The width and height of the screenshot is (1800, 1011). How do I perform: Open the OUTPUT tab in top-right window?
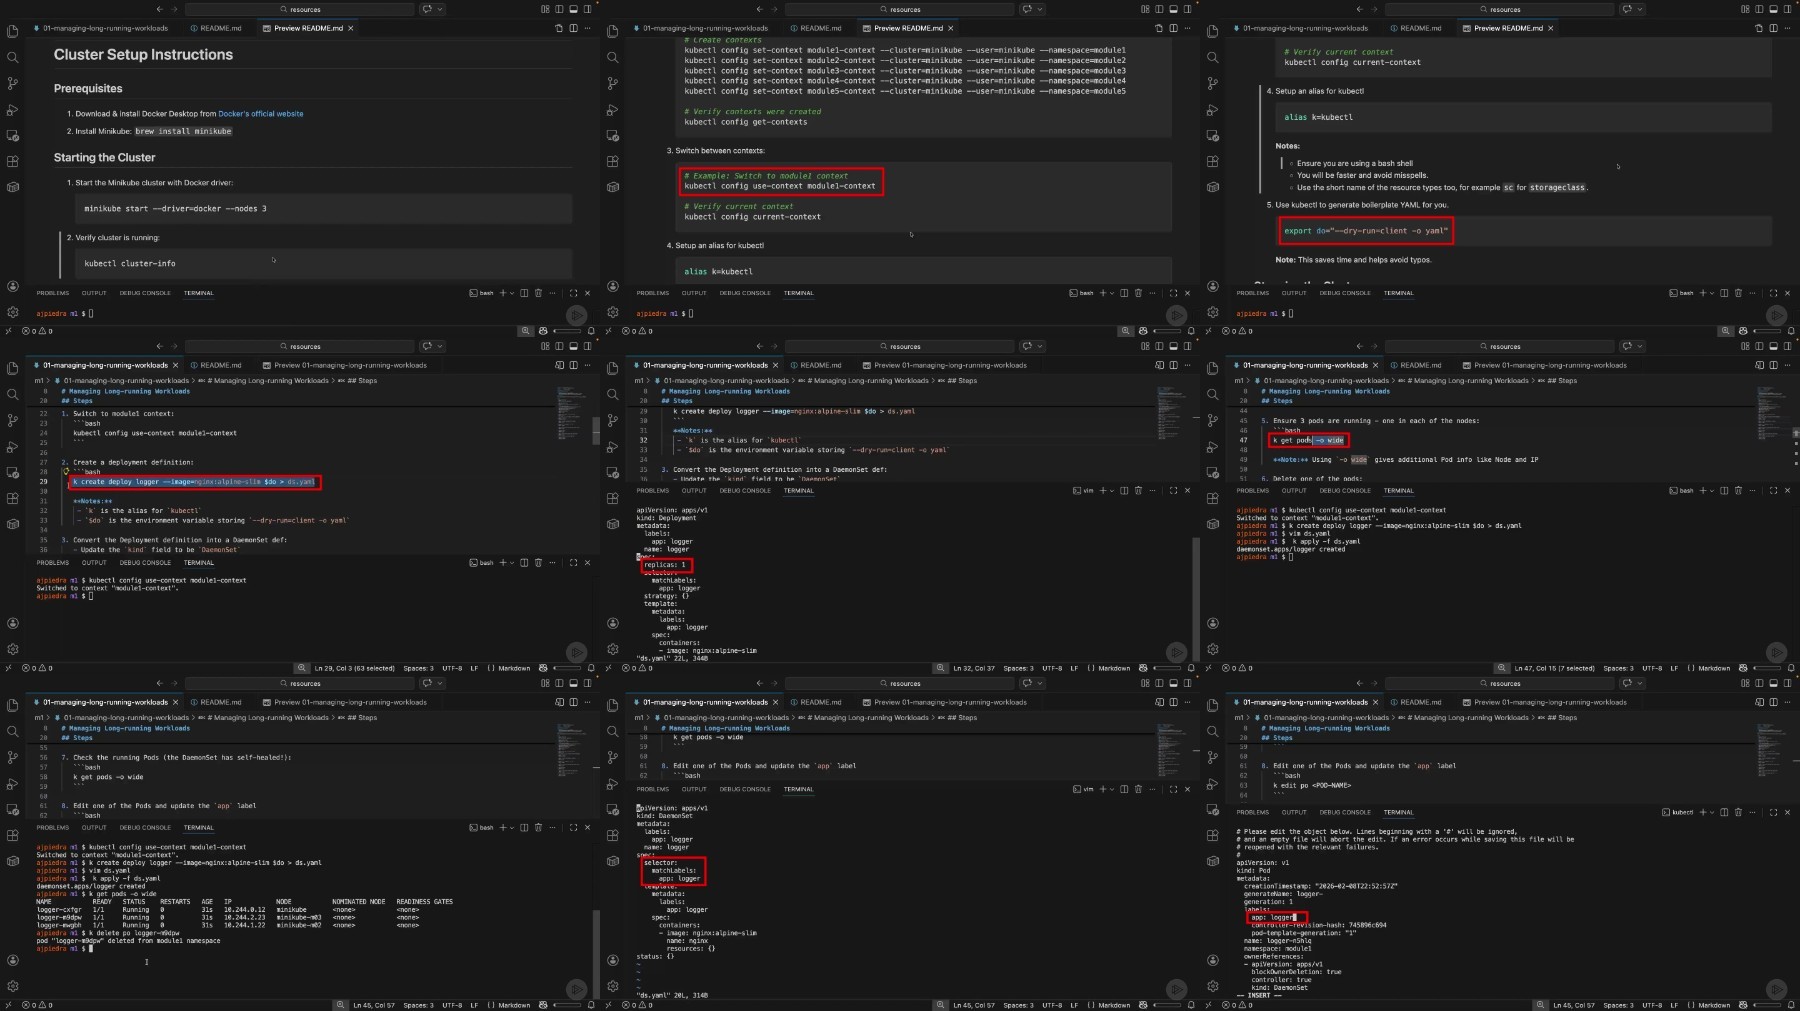click(1294, 293)
